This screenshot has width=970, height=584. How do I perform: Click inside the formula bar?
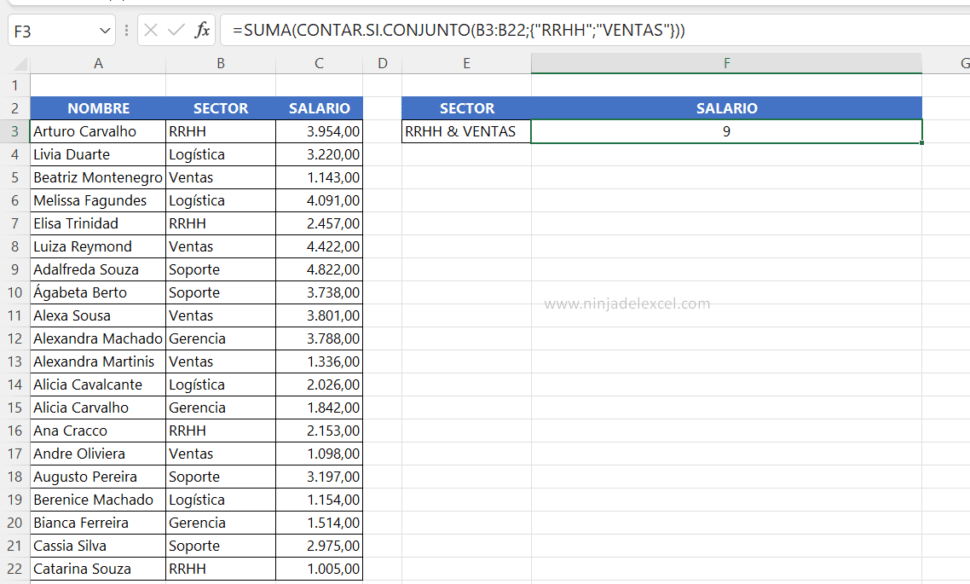click(x=450, y=30)
